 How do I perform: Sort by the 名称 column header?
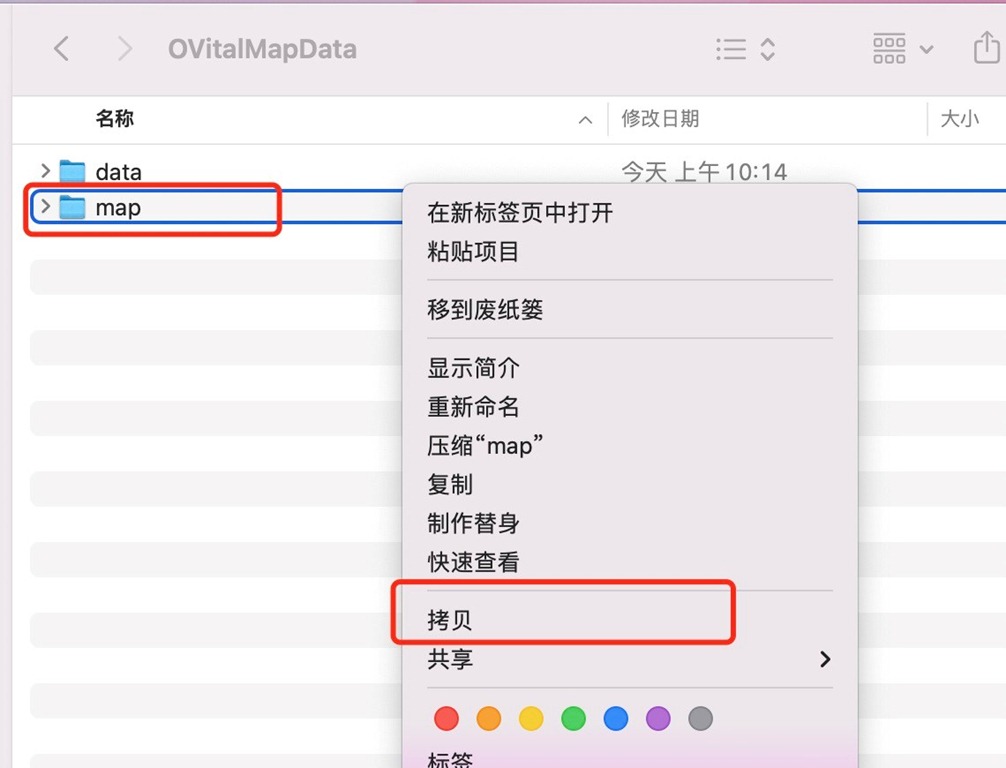click(115, 119)
